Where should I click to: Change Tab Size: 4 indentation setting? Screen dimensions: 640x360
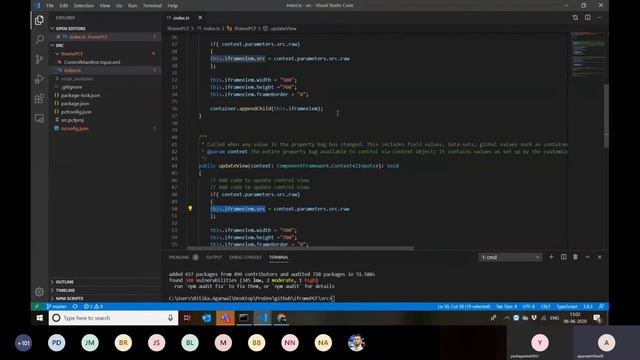[x=506, y=306]
